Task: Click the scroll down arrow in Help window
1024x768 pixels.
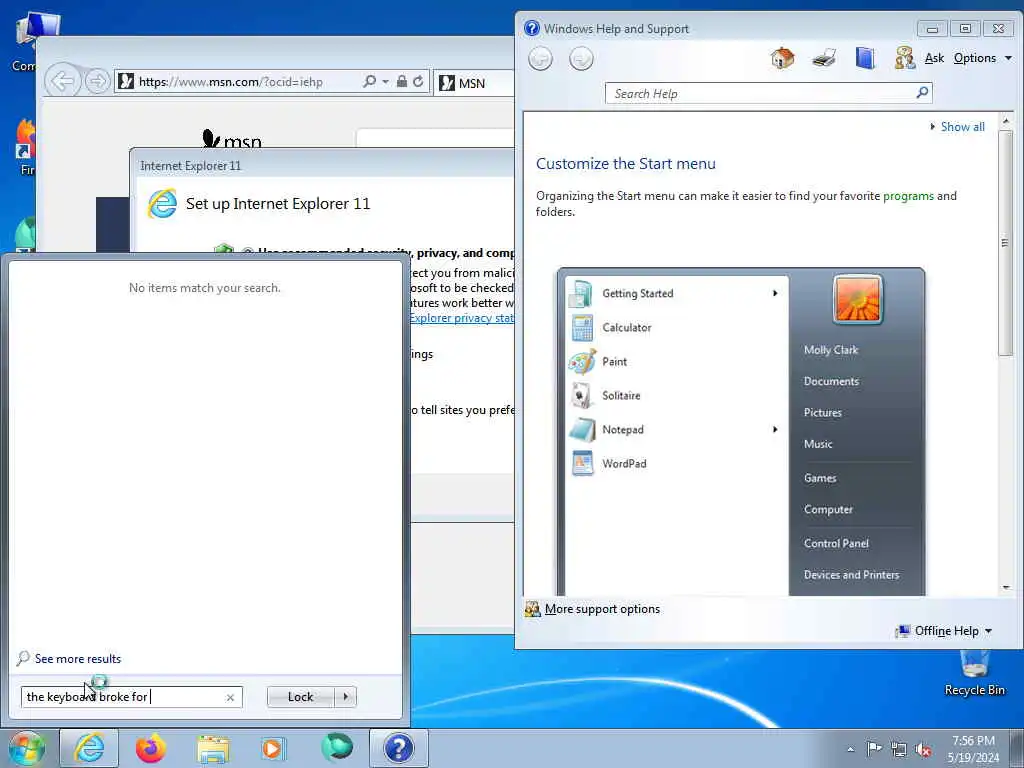Action: (1006, 588)
